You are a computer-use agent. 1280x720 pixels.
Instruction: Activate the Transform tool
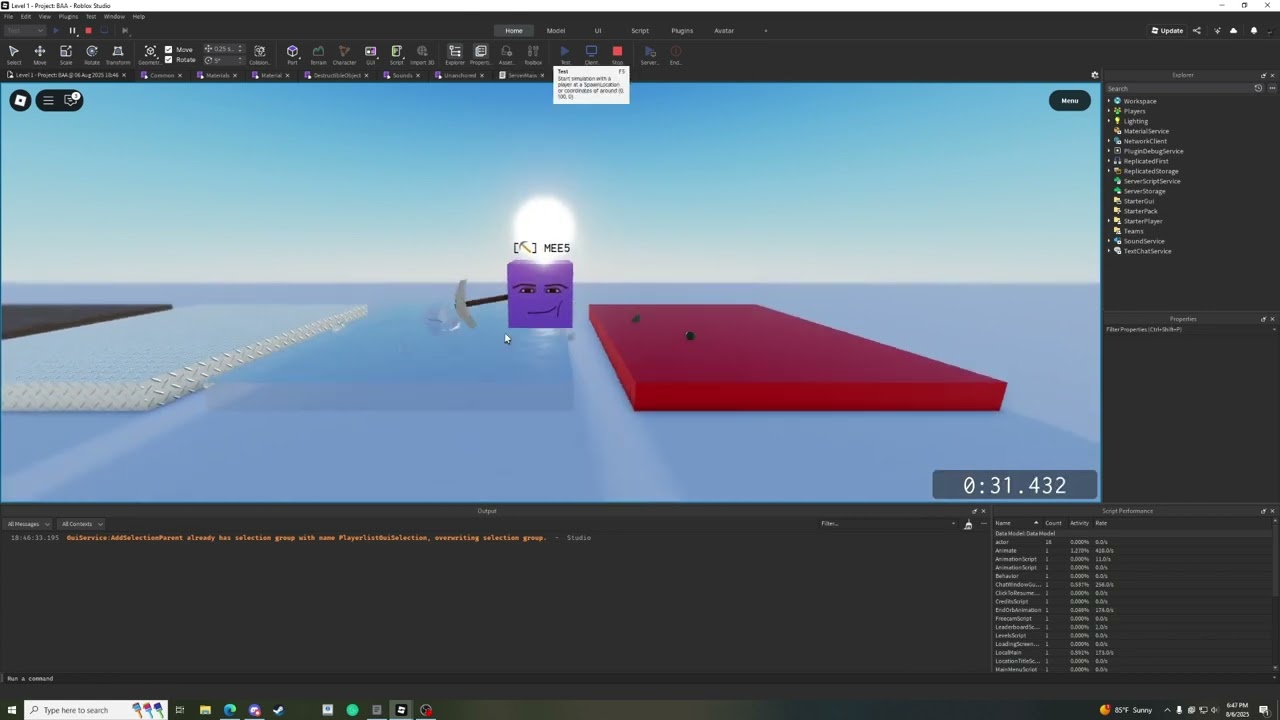click(x=118, y=54)
